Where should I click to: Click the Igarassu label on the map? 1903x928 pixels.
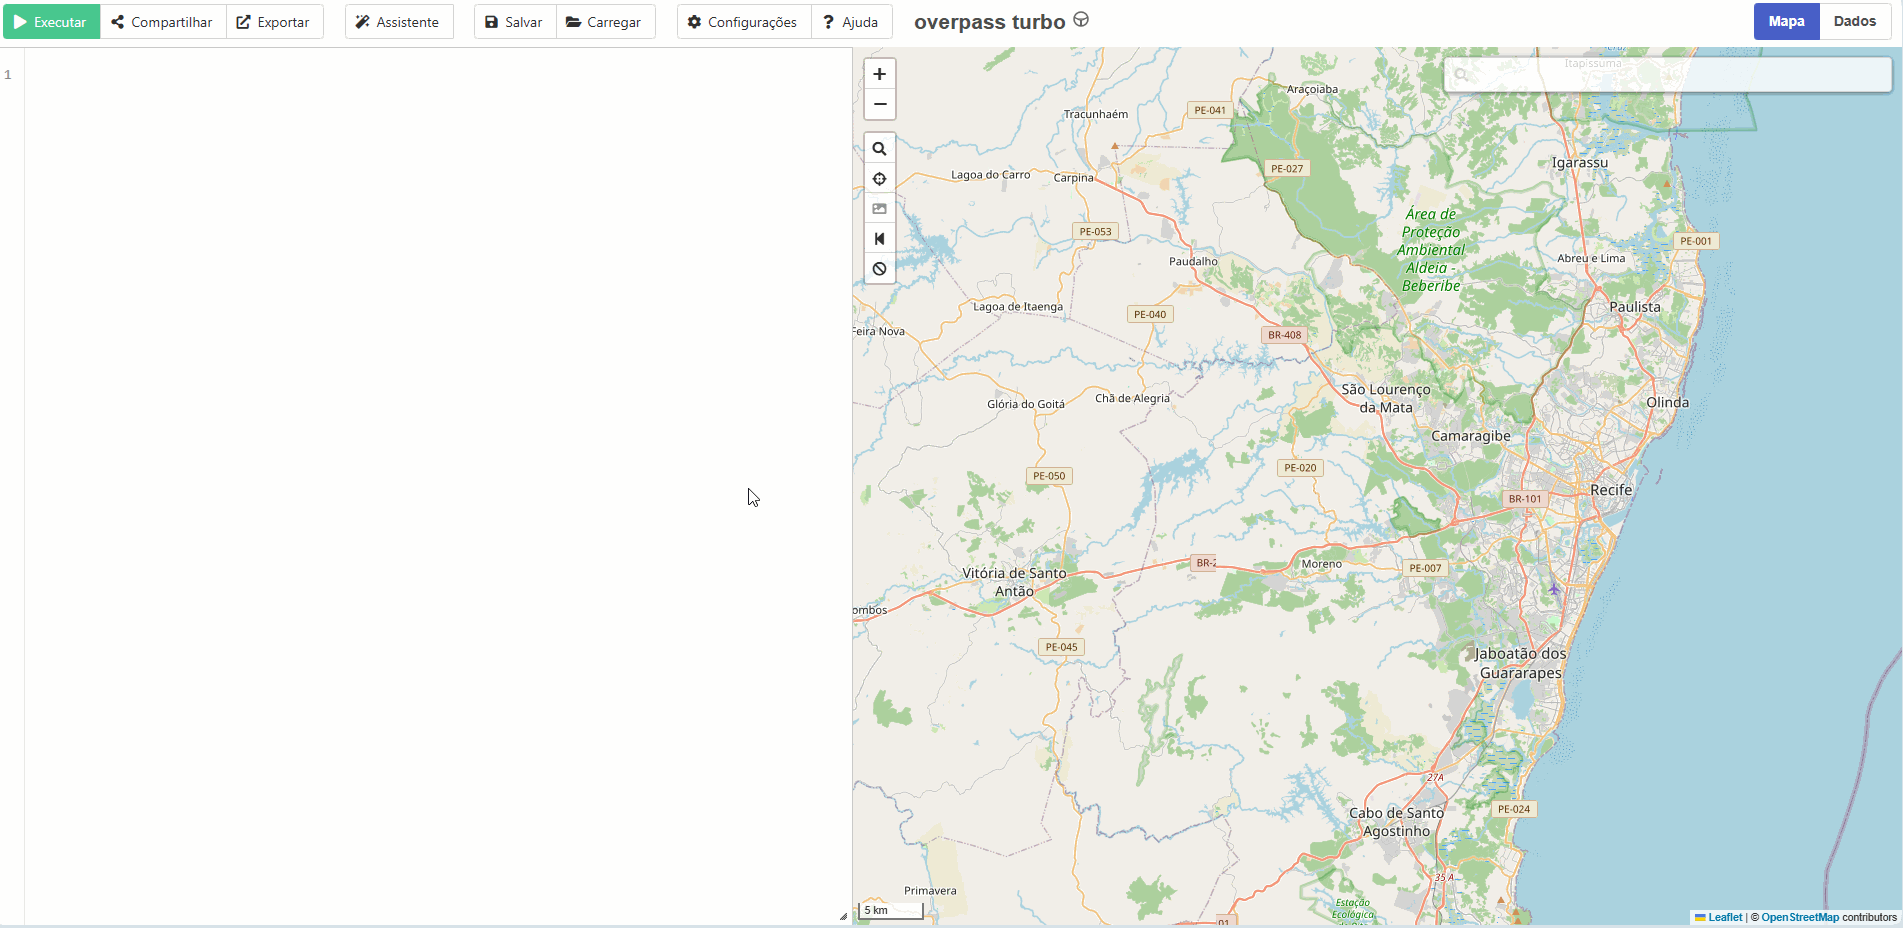[1580, 163]
